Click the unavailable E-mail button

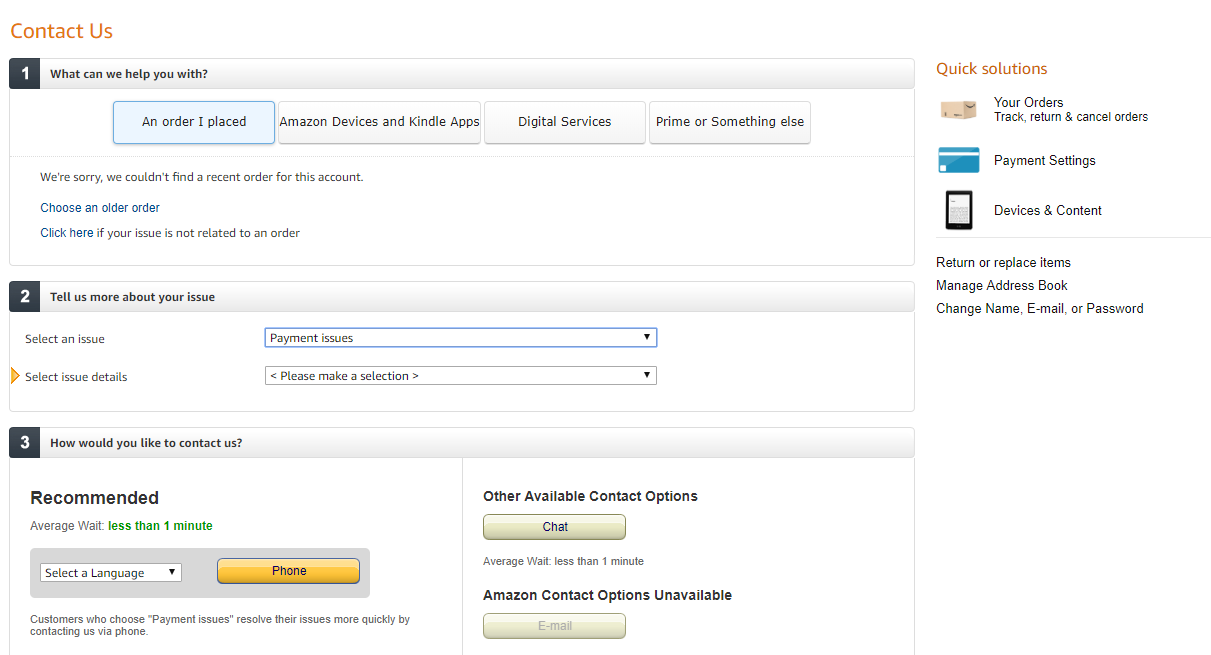pos(555,626)
